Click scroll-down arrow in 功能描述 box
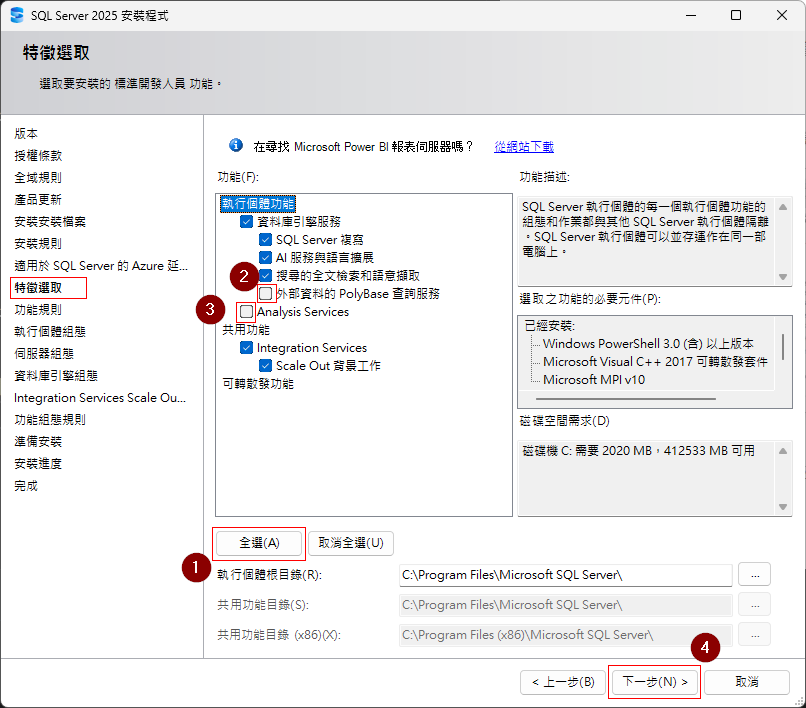This screenshot has width=806, height=708. pos(783,277)
